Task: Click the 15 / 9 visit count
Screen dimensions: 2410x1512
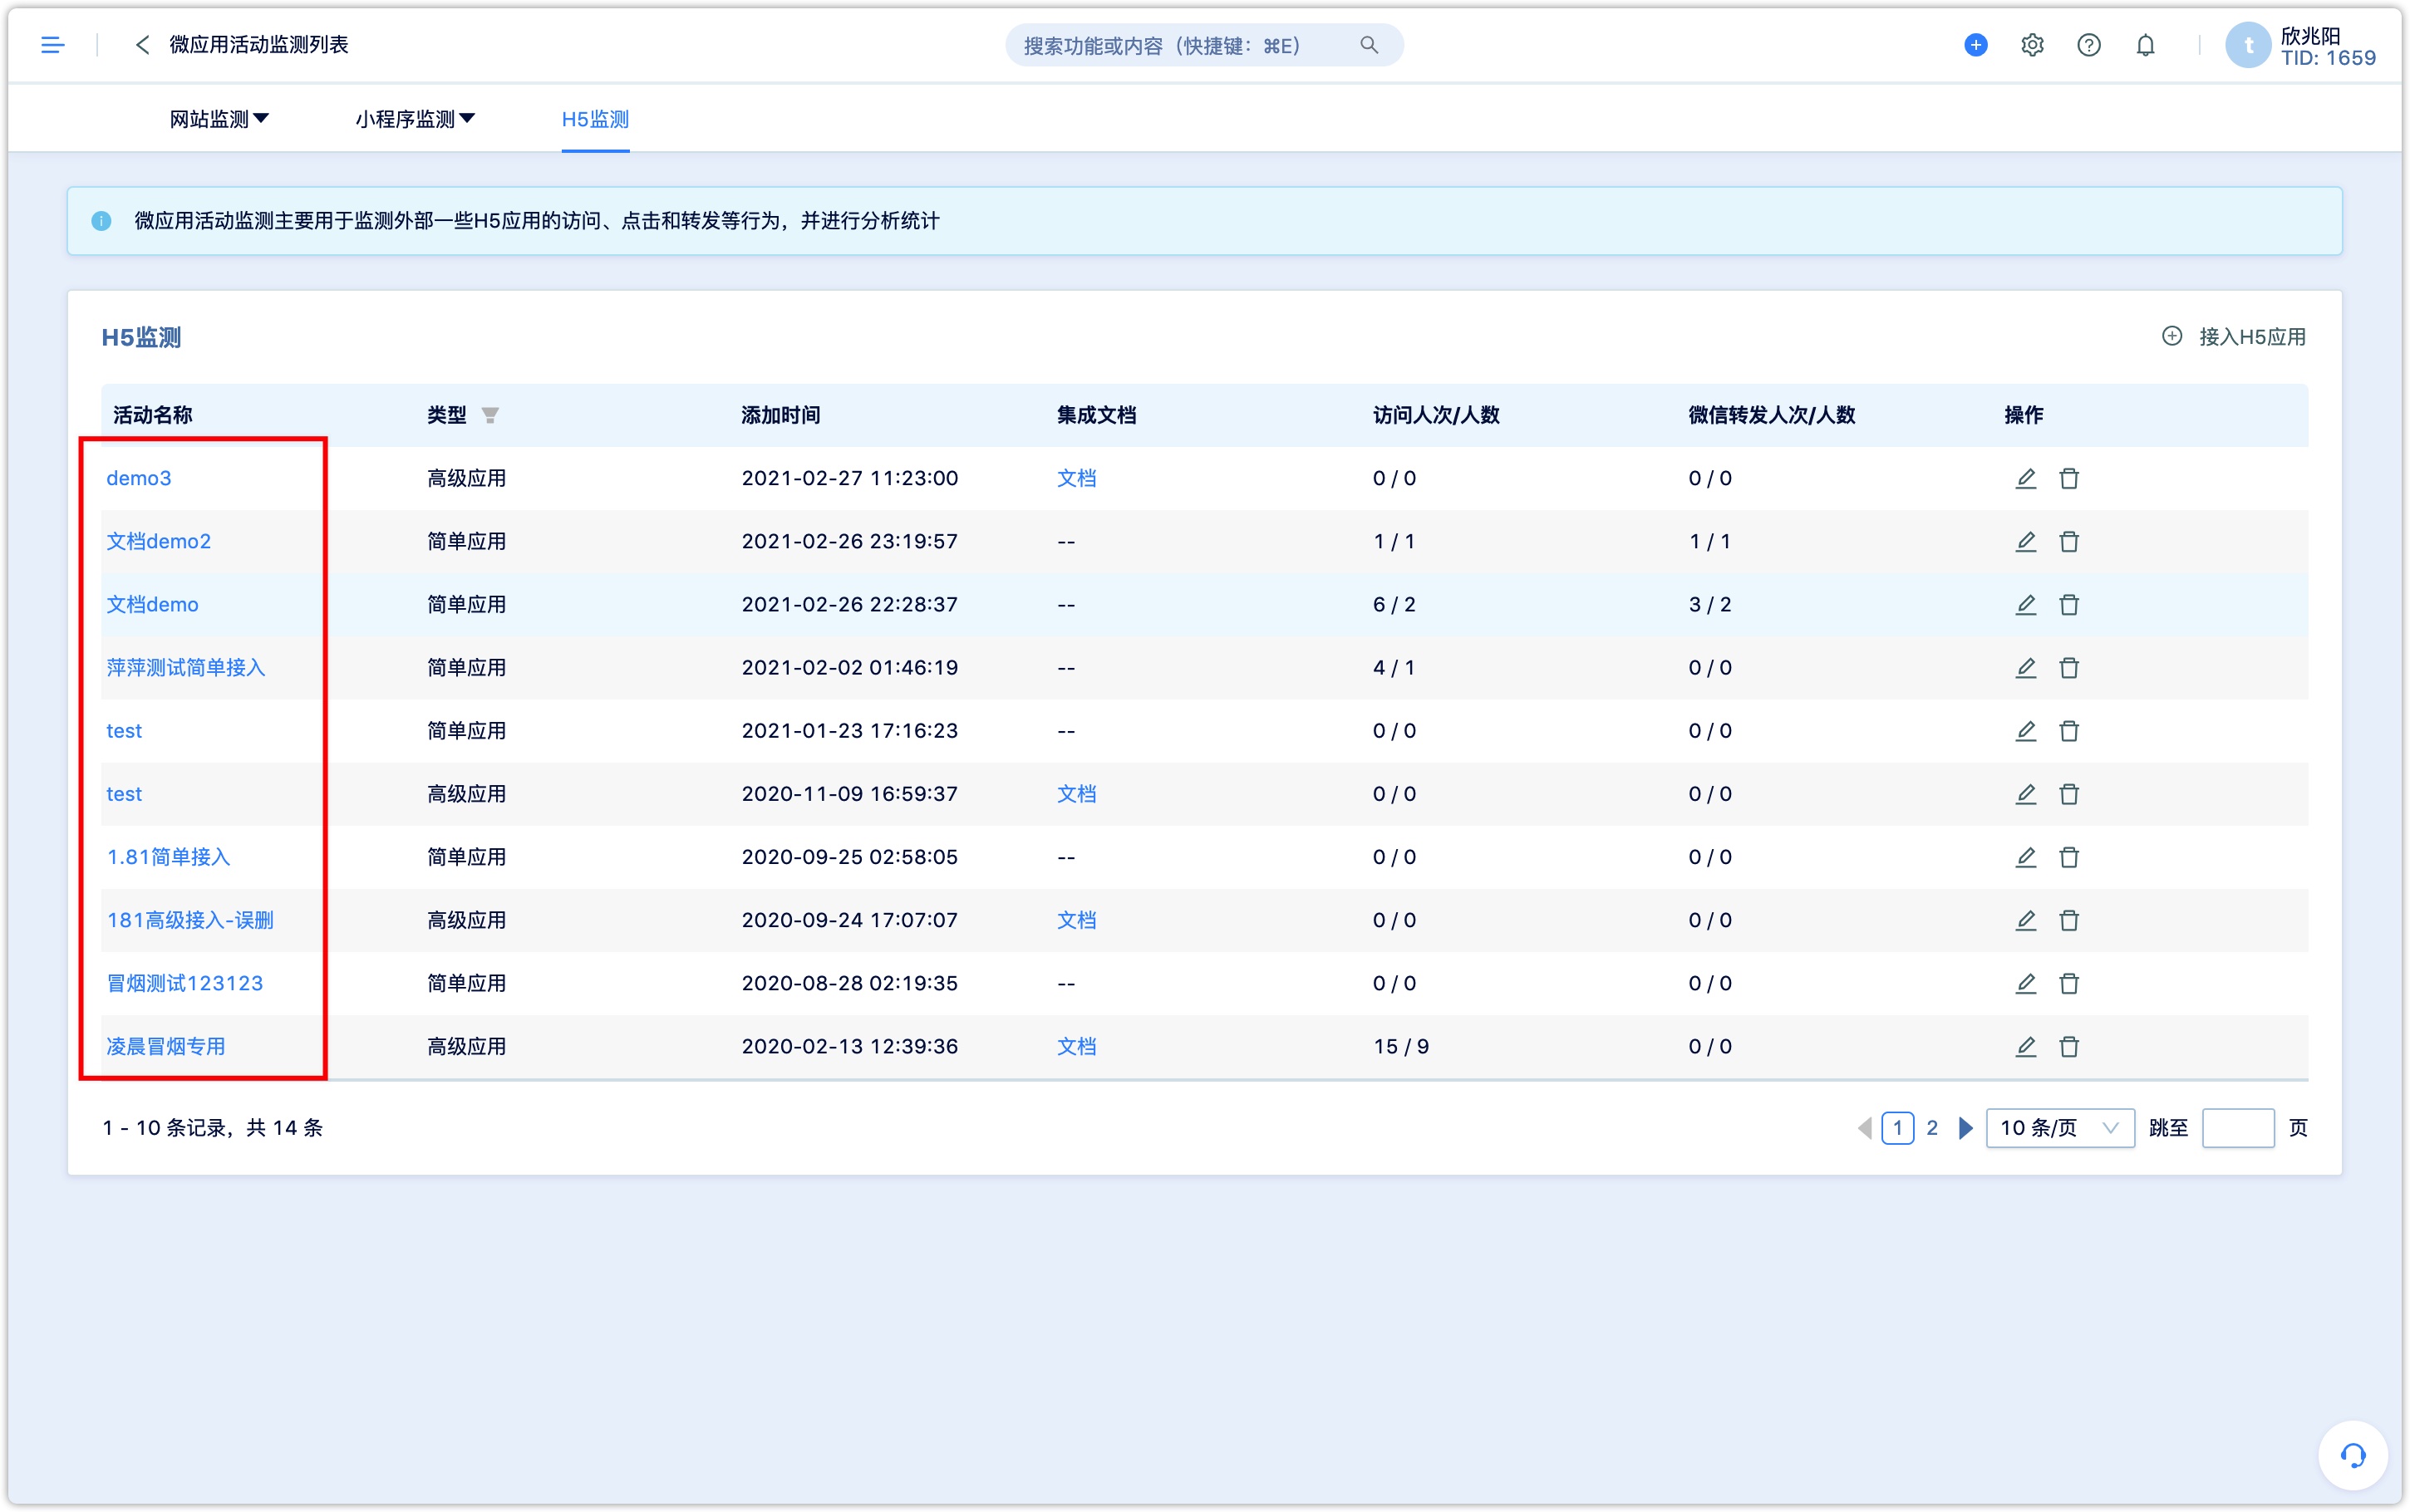Action: coord(1400,1046)
